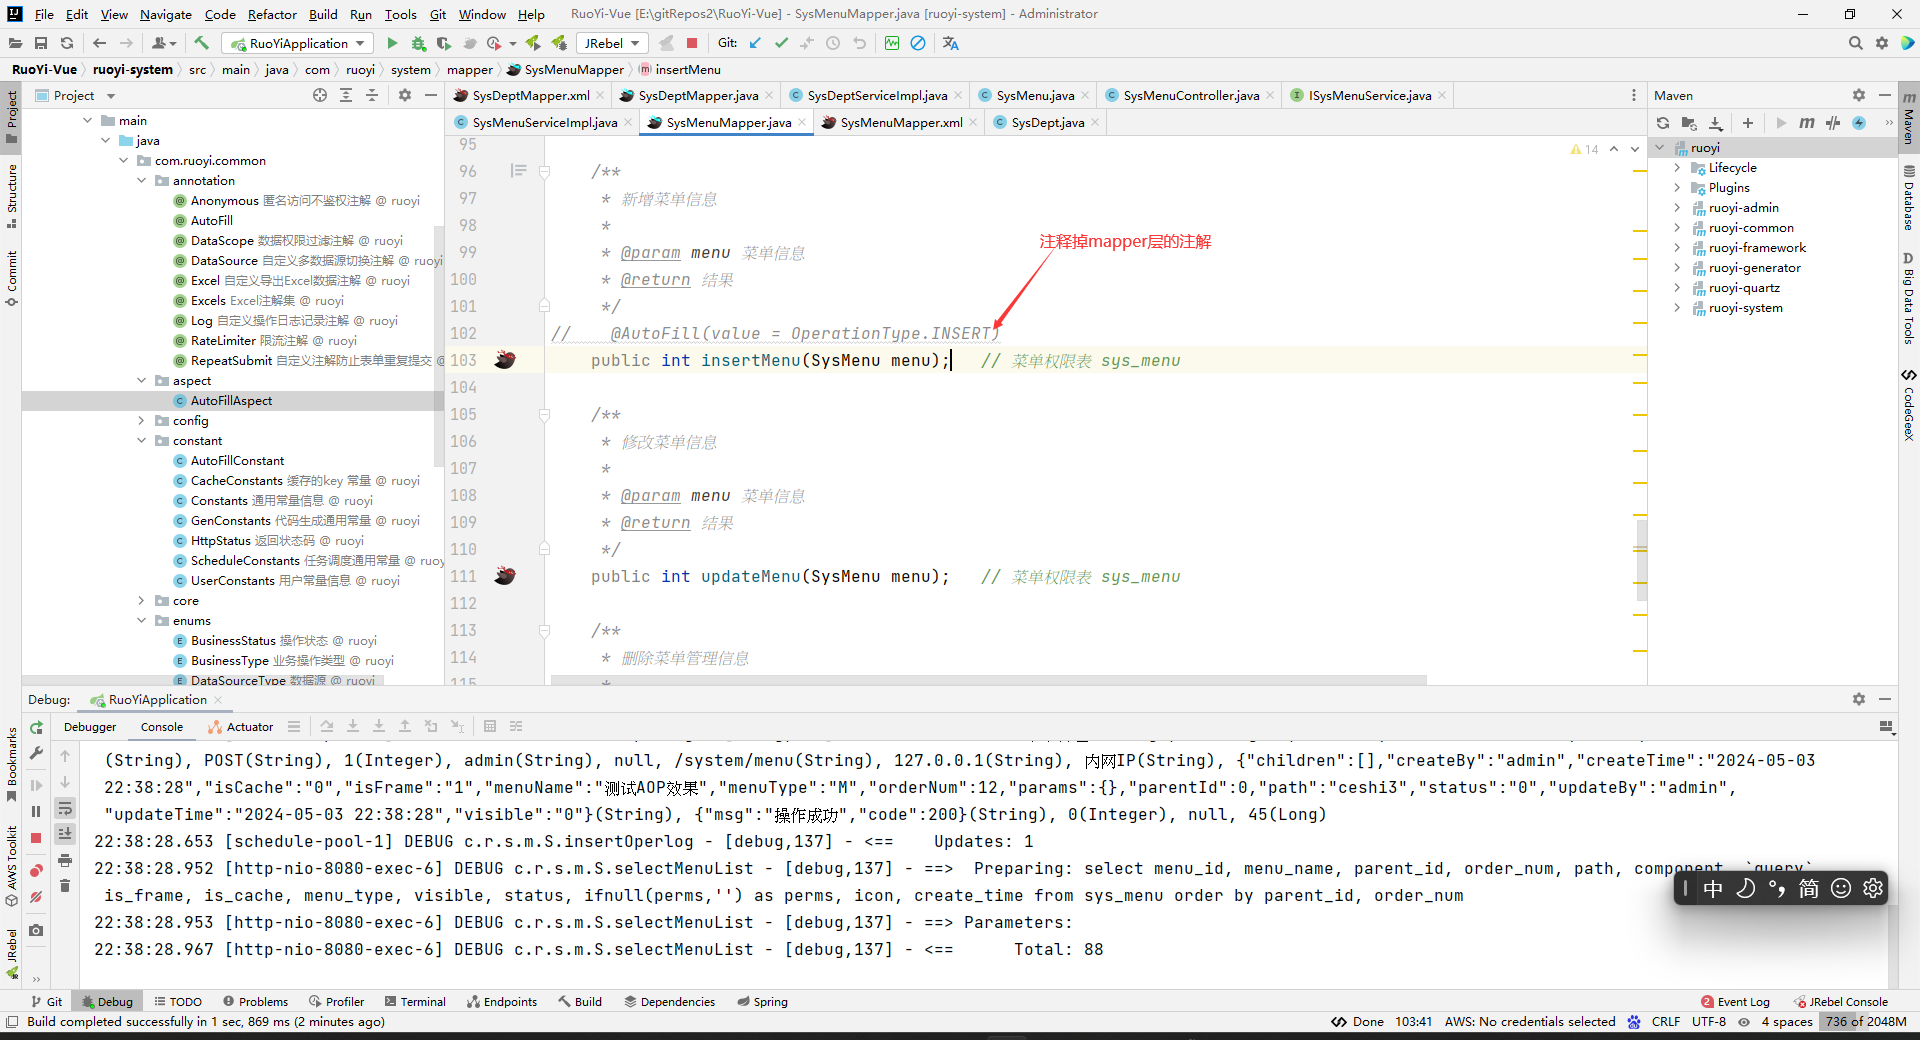The image size is (1920, 1040).
Task: Toggle the Database tool window stripe button
Action: point(1909,198)
